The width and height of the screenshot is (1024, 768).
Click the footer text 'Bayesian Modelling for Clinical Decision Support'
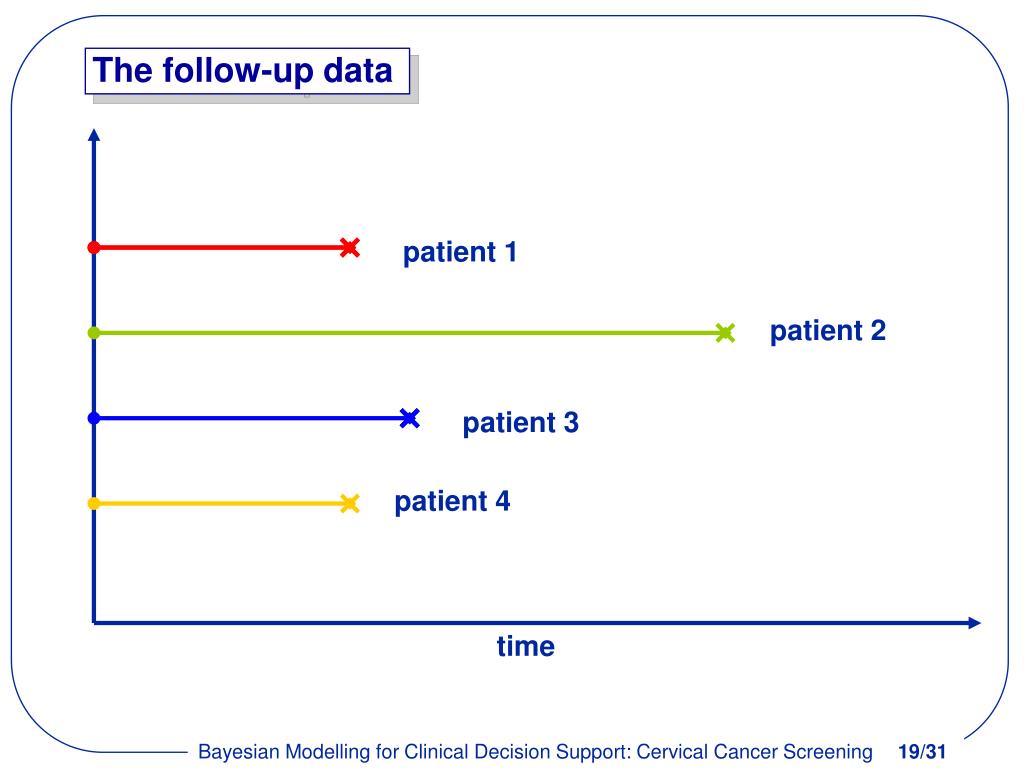point(414,752)
